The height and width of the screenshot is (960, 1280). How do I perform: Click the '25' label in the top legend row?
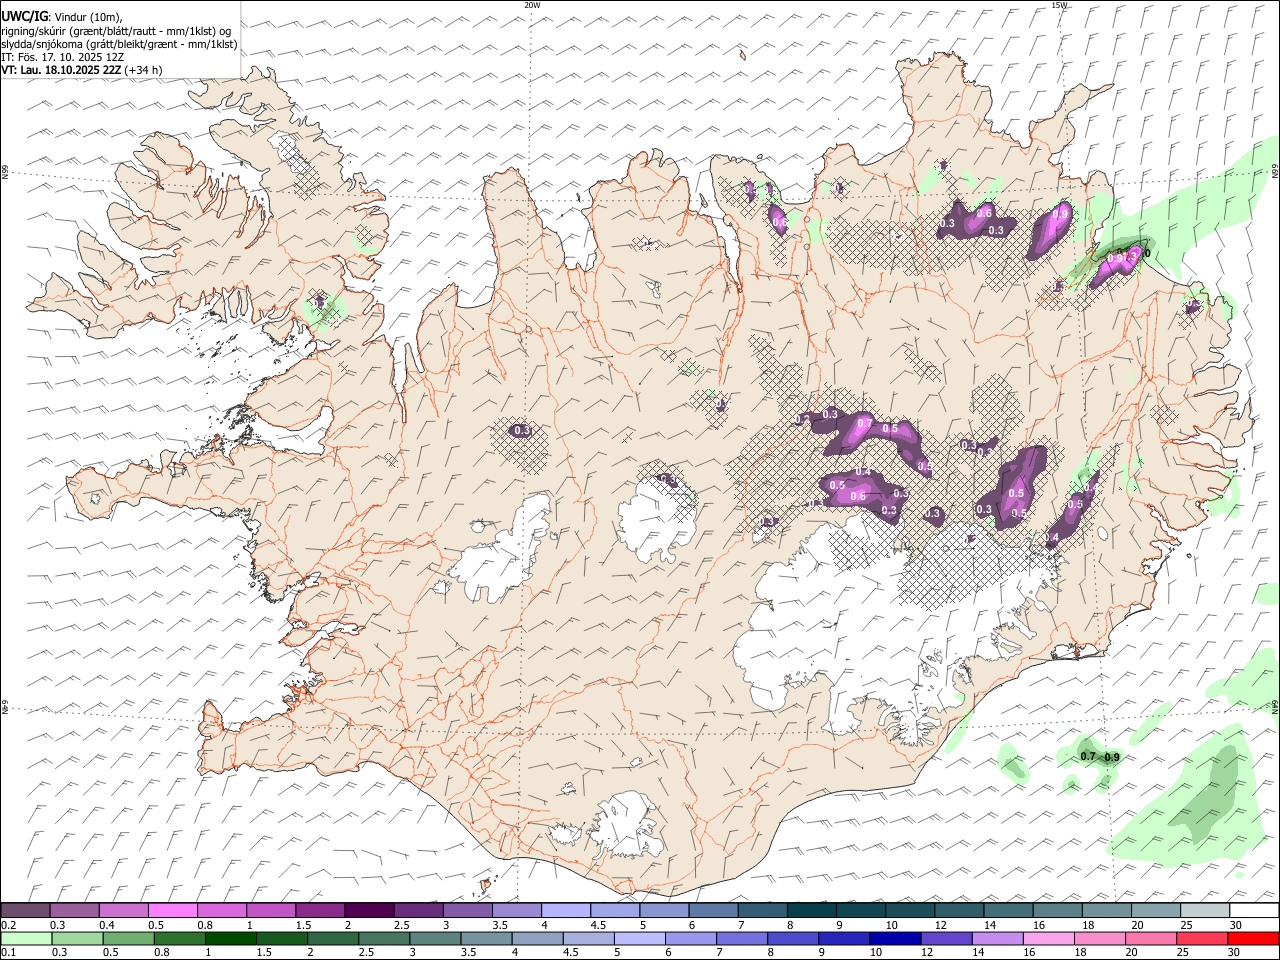[1187, 925]
